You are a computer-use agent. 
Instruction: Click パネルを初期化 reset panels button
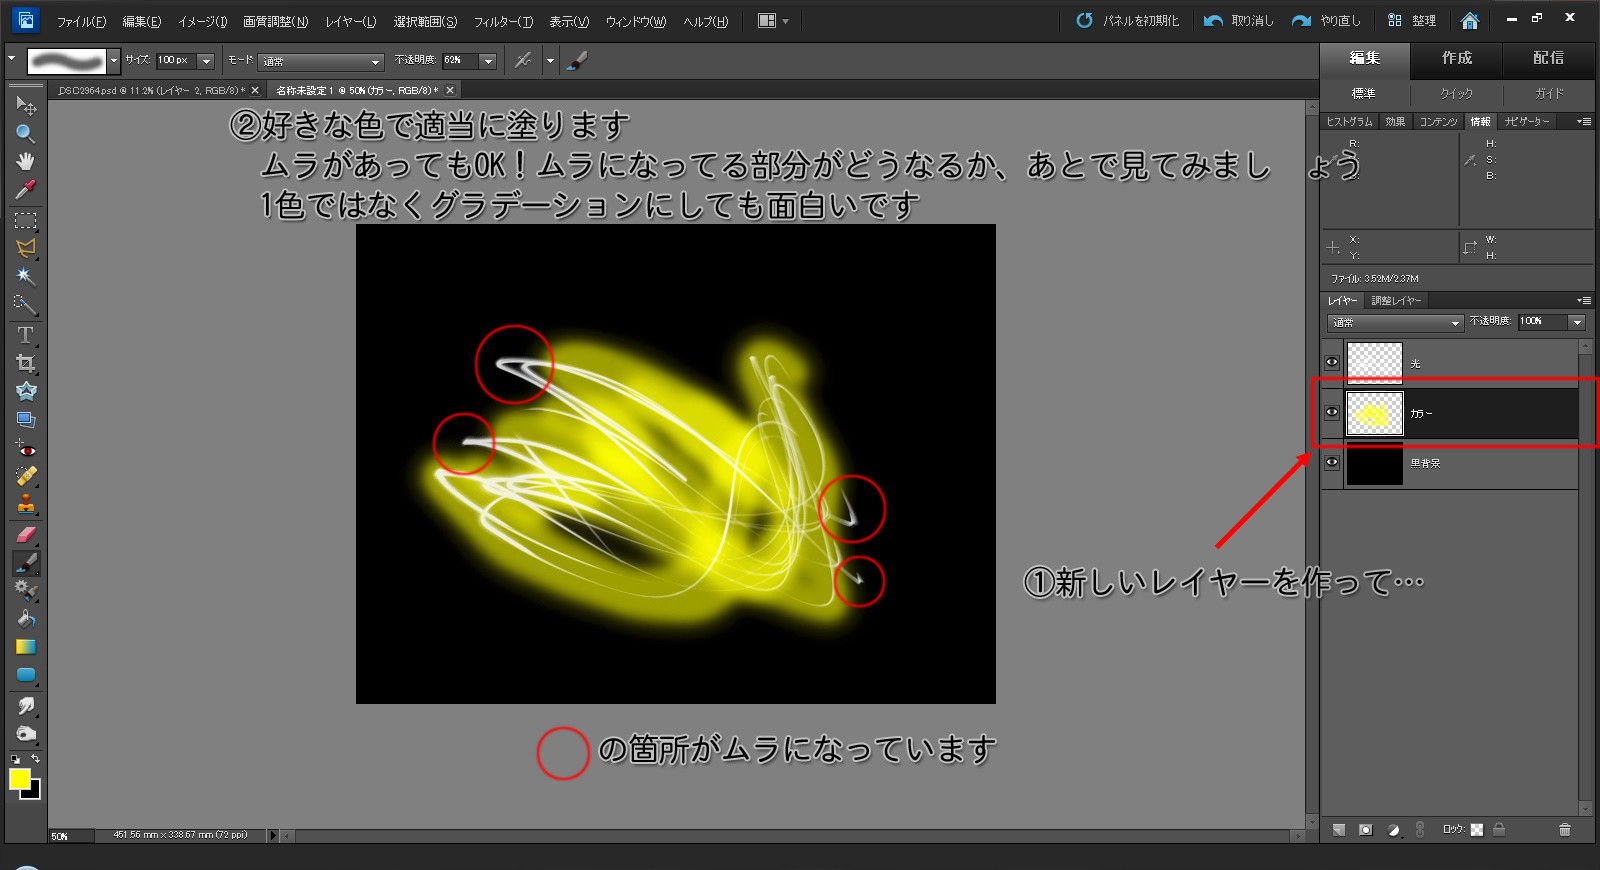[1127, 20]
